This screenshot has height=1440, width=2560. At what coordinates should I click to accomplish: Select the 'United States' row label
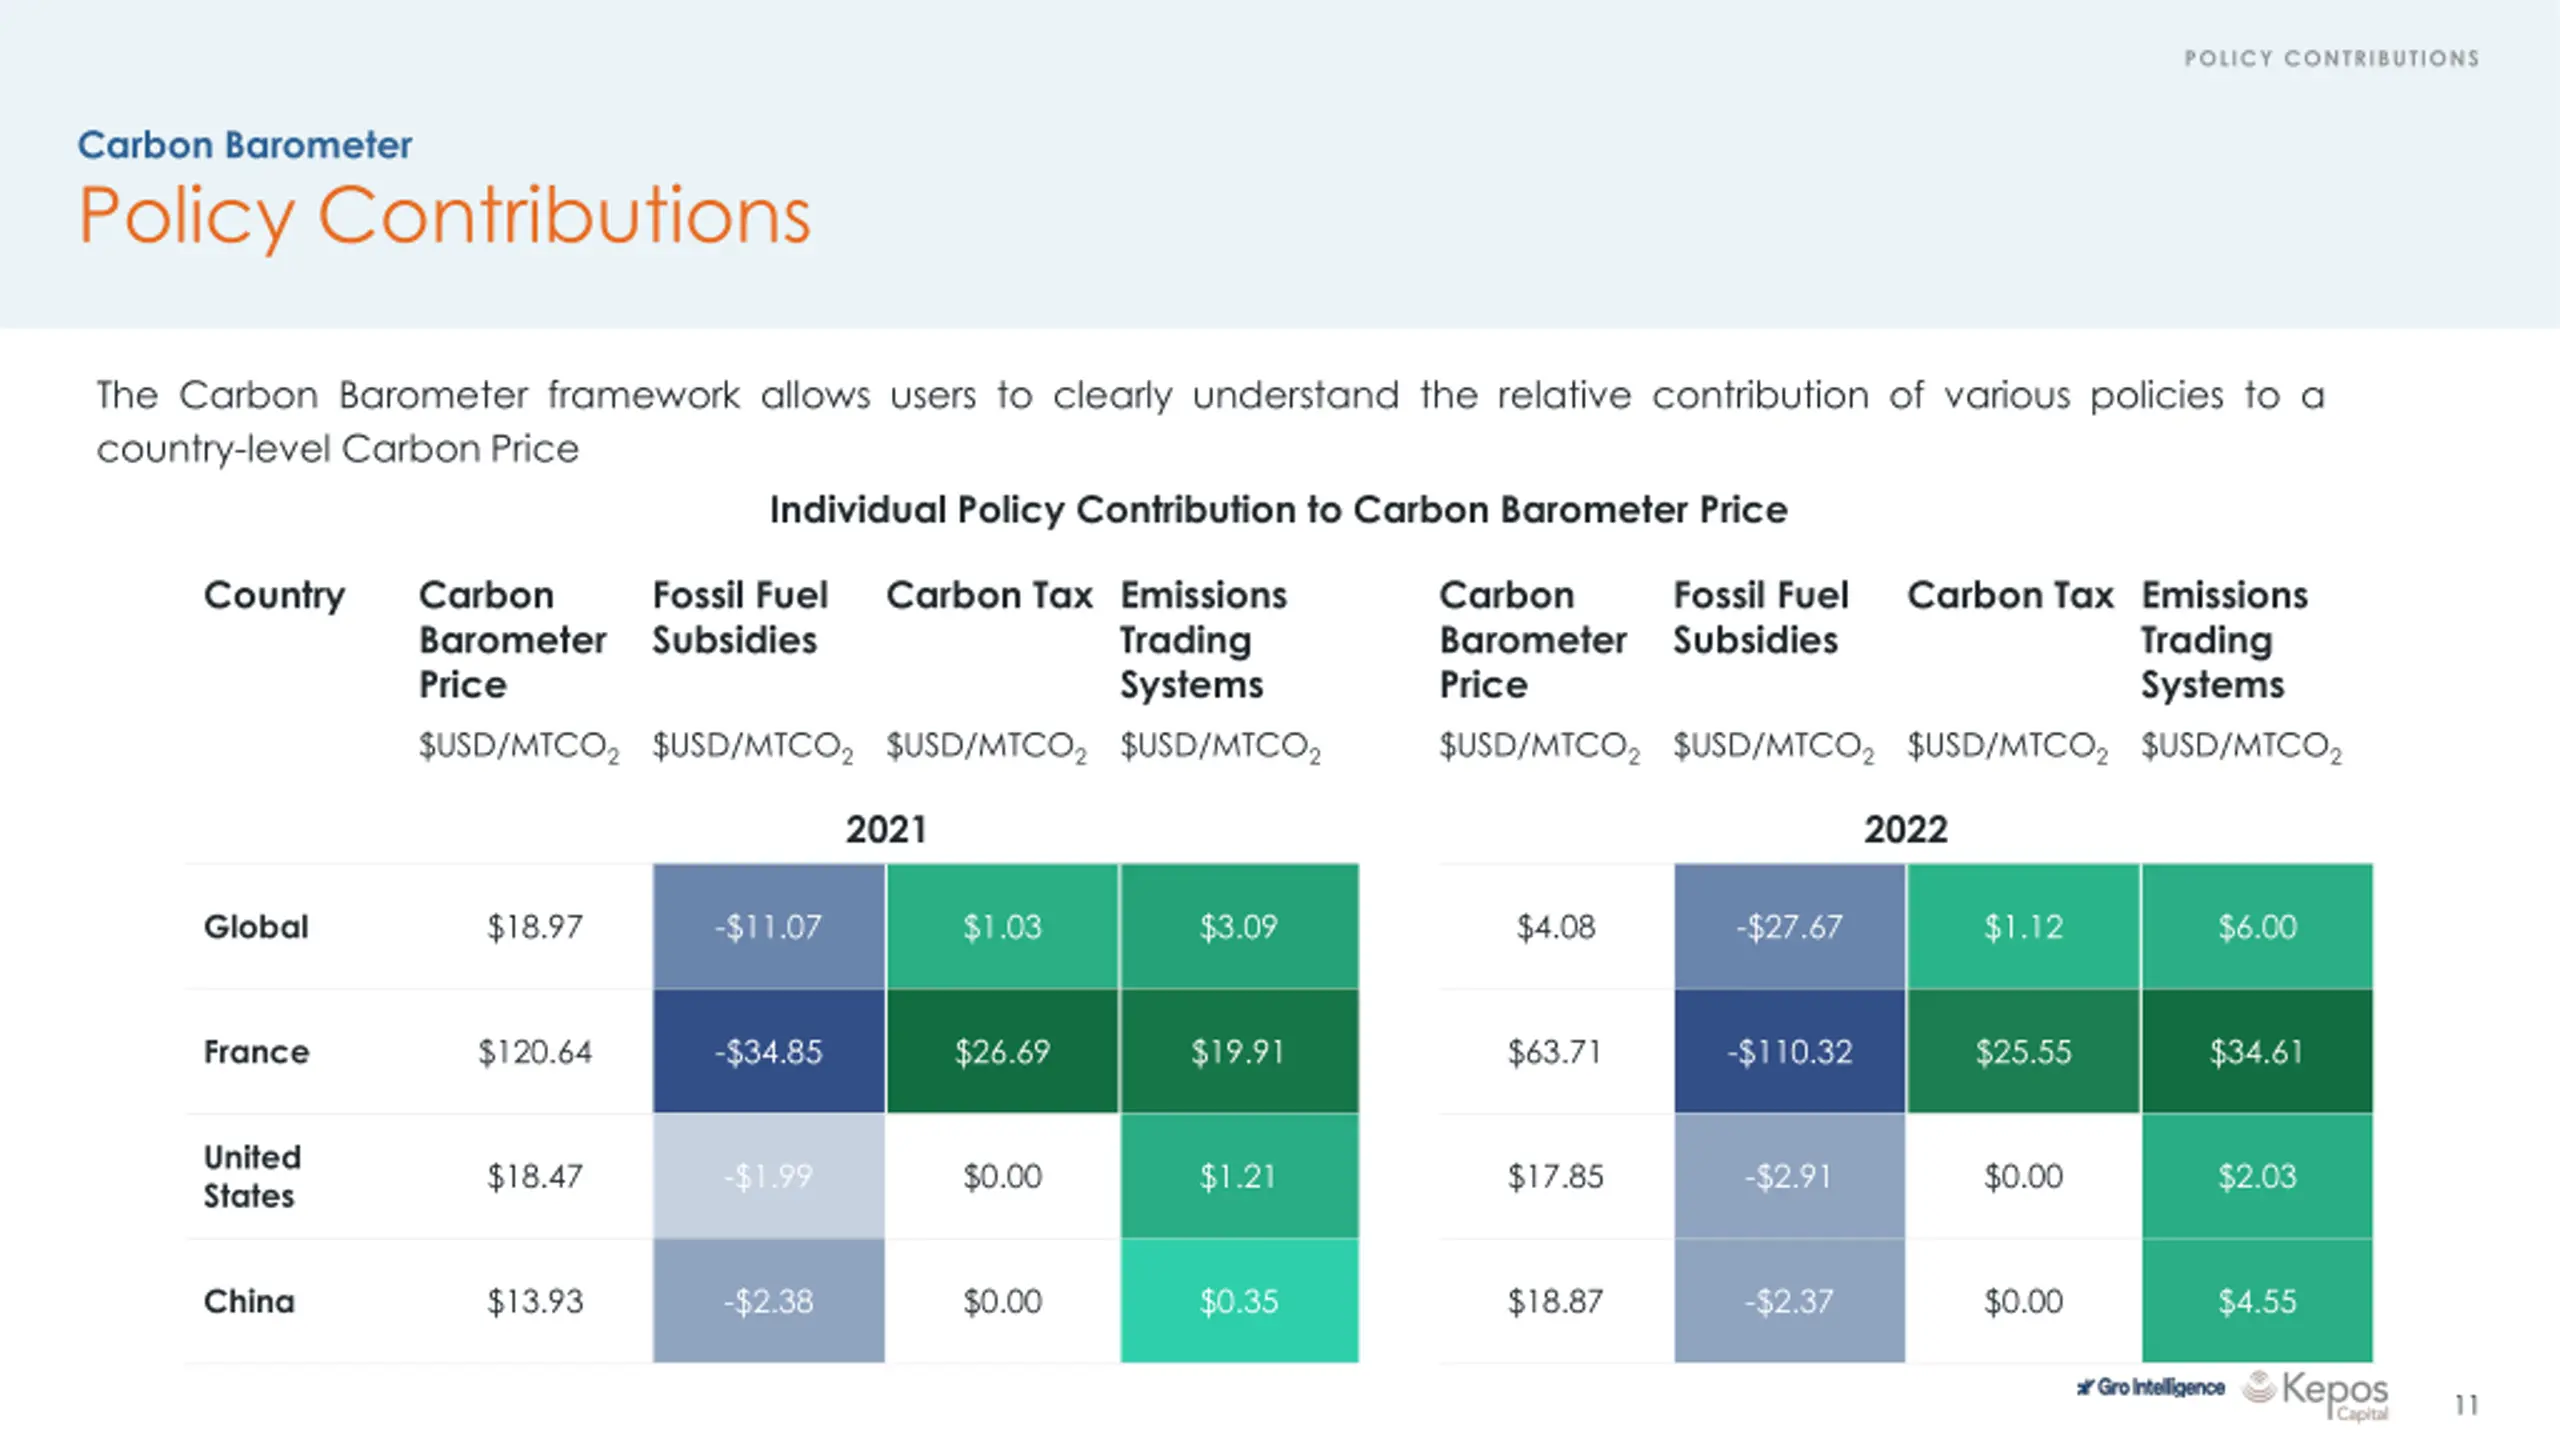click(x=252, y=1176)
